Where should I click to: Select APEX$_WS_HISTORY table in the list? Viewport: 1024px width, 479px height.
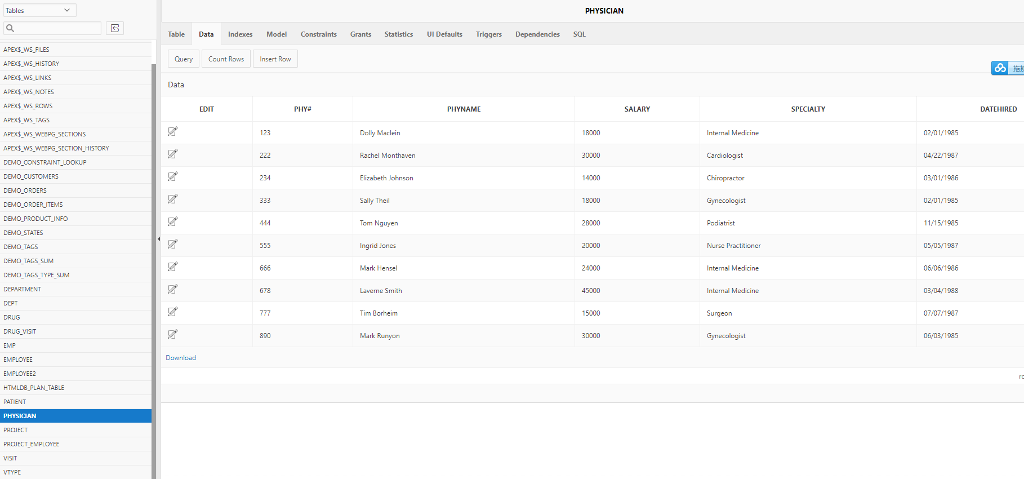pos(76,64)
